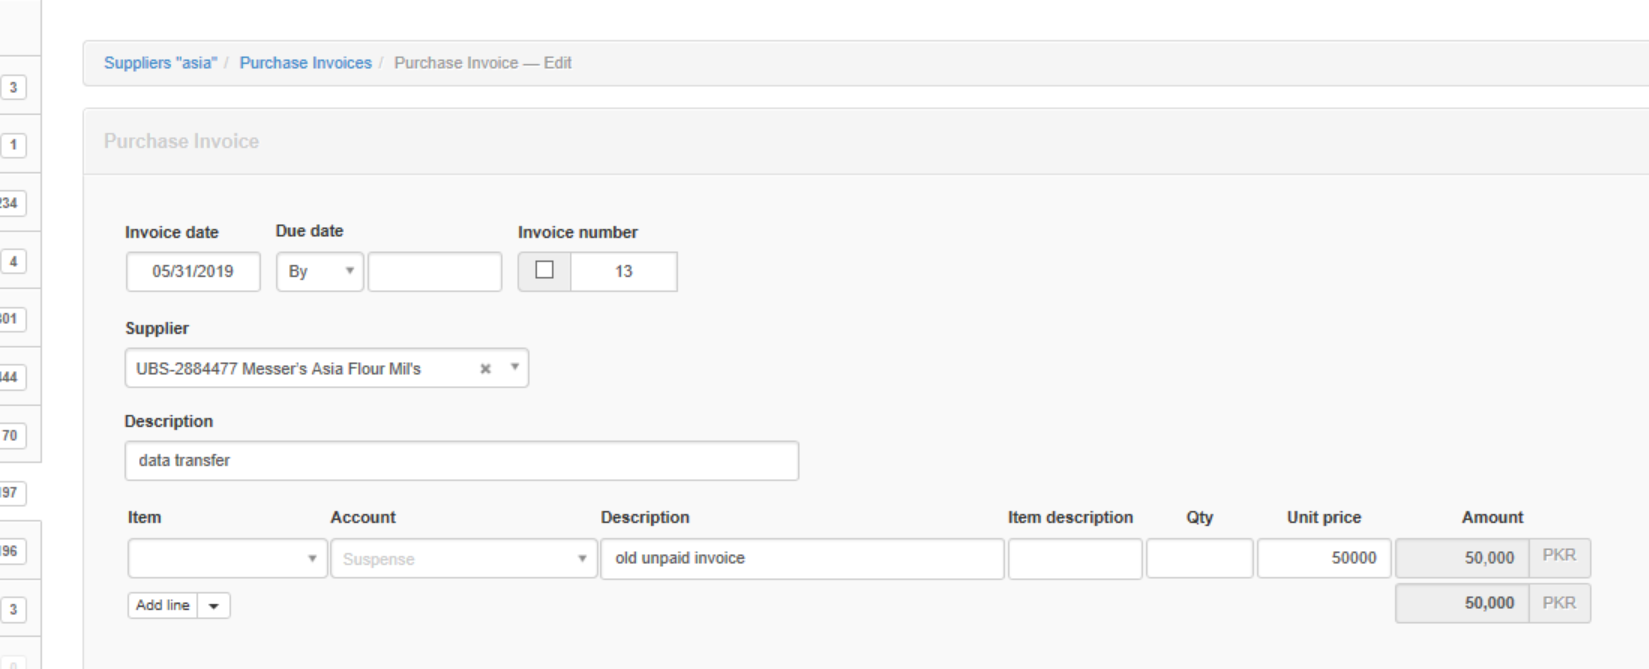This screenshot has height=669, width=1649.
Task: Click the "old unpaid invoice" line description
Action: (x=801, y=559)
